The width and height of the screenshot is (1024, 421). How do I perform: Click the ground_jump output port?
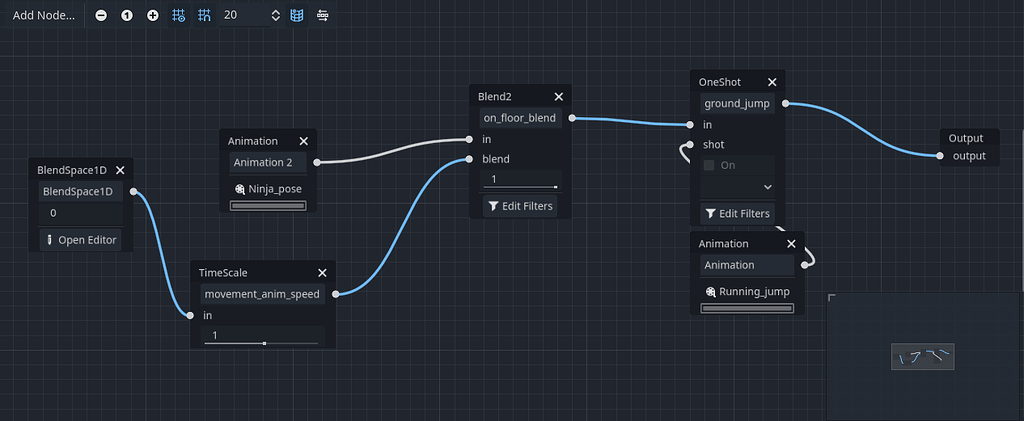pos(786,104)
